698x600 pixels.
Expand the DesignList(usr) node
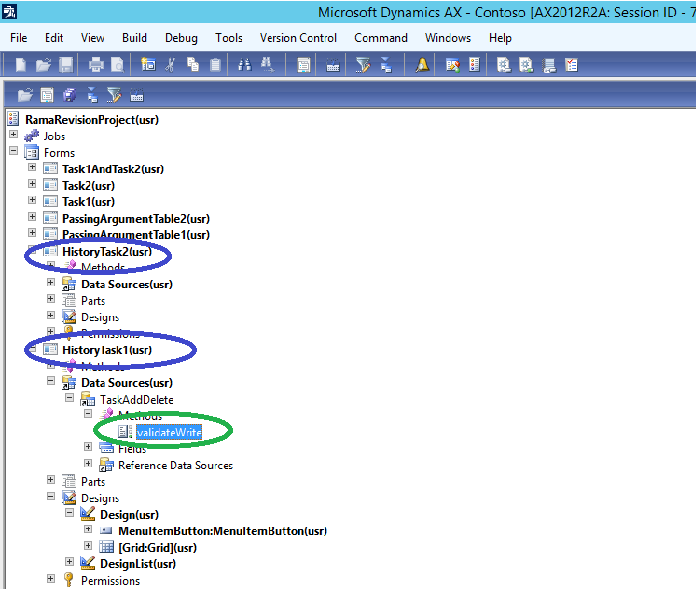(69, 562)
